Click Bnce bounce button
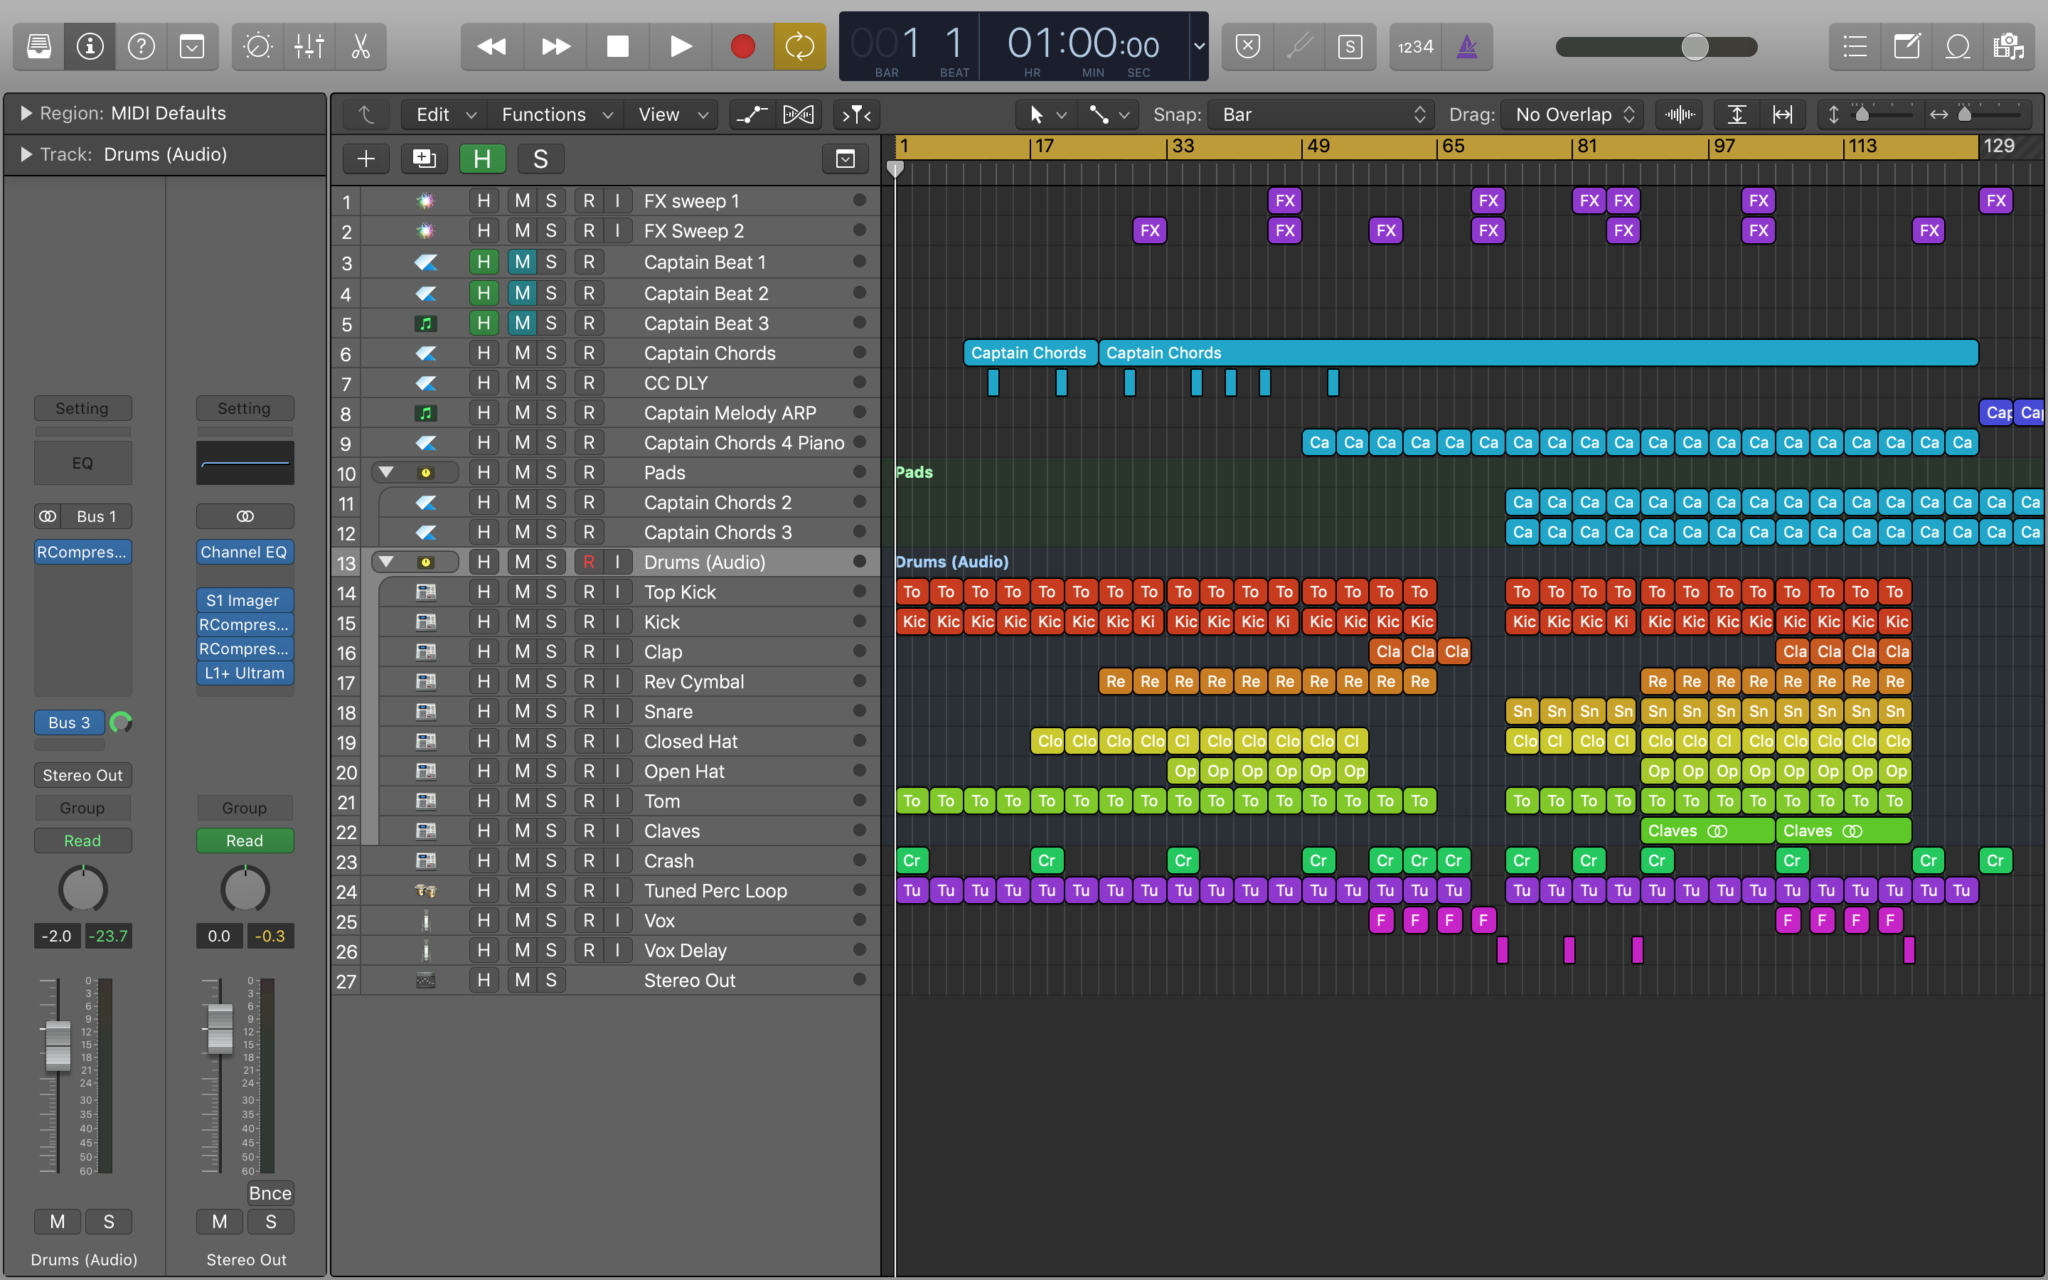 270,1193
